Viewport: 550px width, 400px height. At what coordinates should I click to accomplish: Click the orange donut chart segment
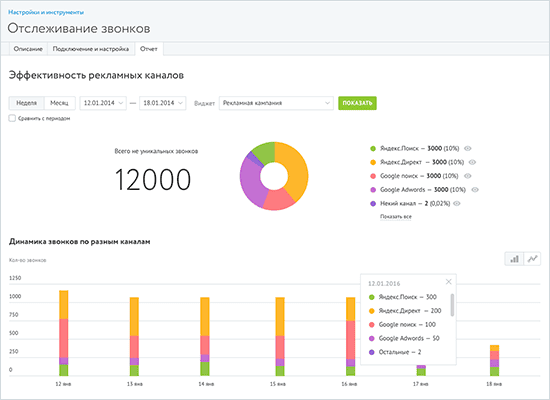[296, 168]
